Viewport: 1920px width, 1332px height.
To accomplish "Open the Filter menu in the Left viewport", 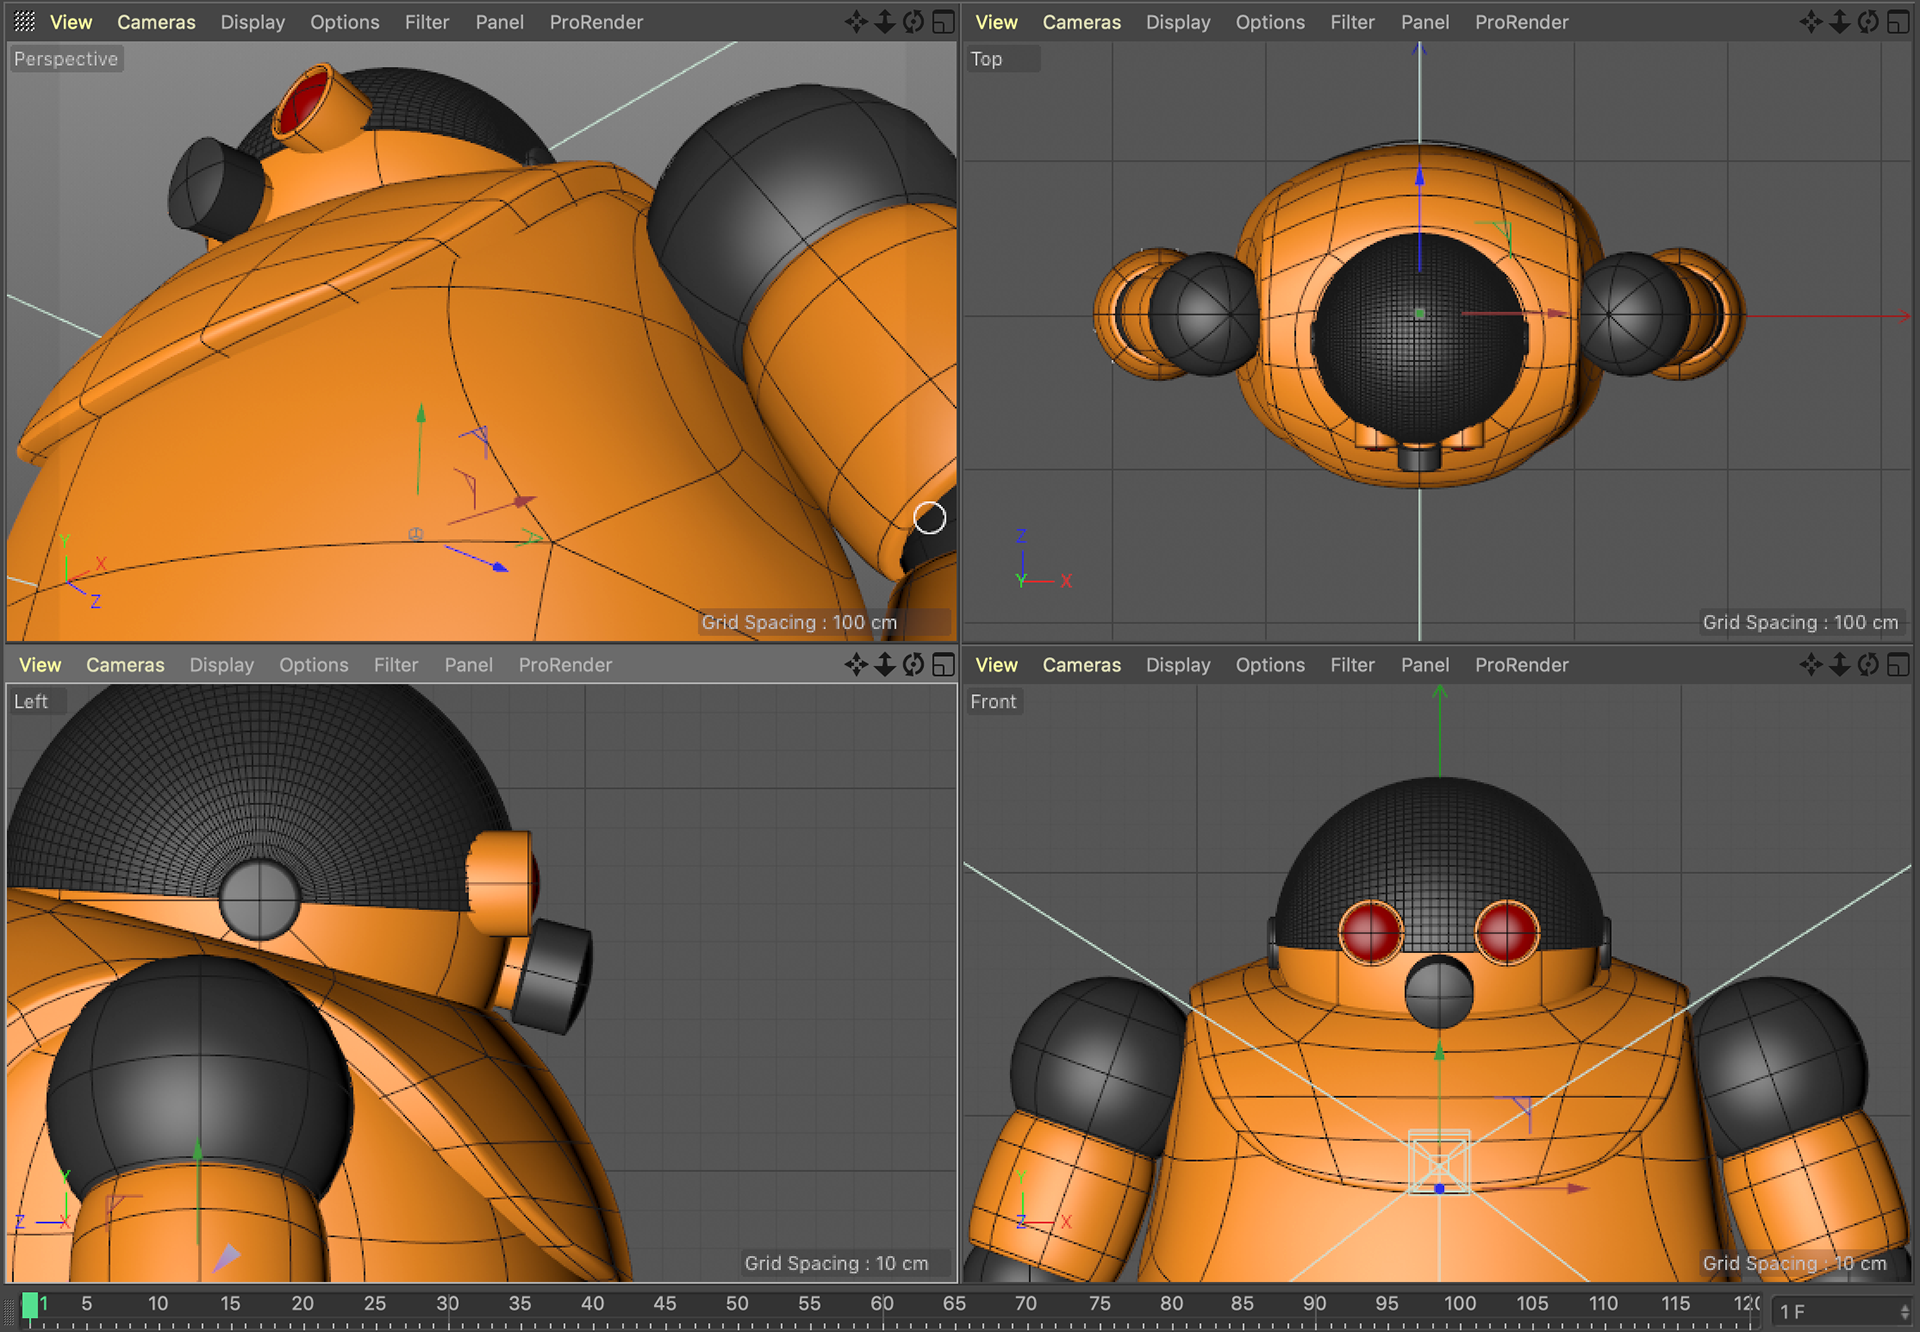I will pos(396,665).
